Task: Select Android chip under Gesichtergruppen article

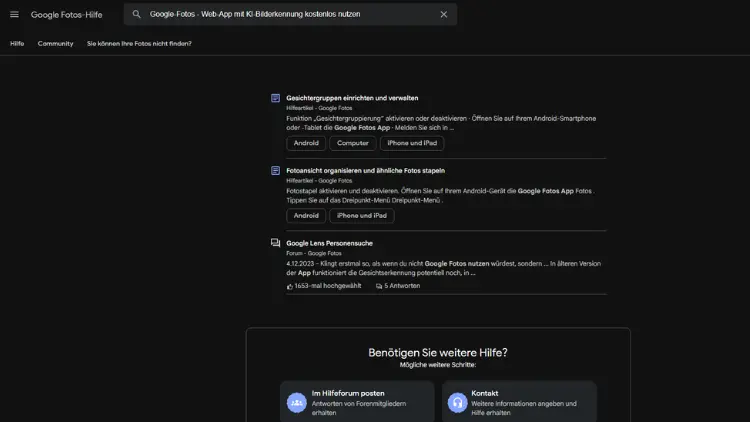Action: click(306, 143)
